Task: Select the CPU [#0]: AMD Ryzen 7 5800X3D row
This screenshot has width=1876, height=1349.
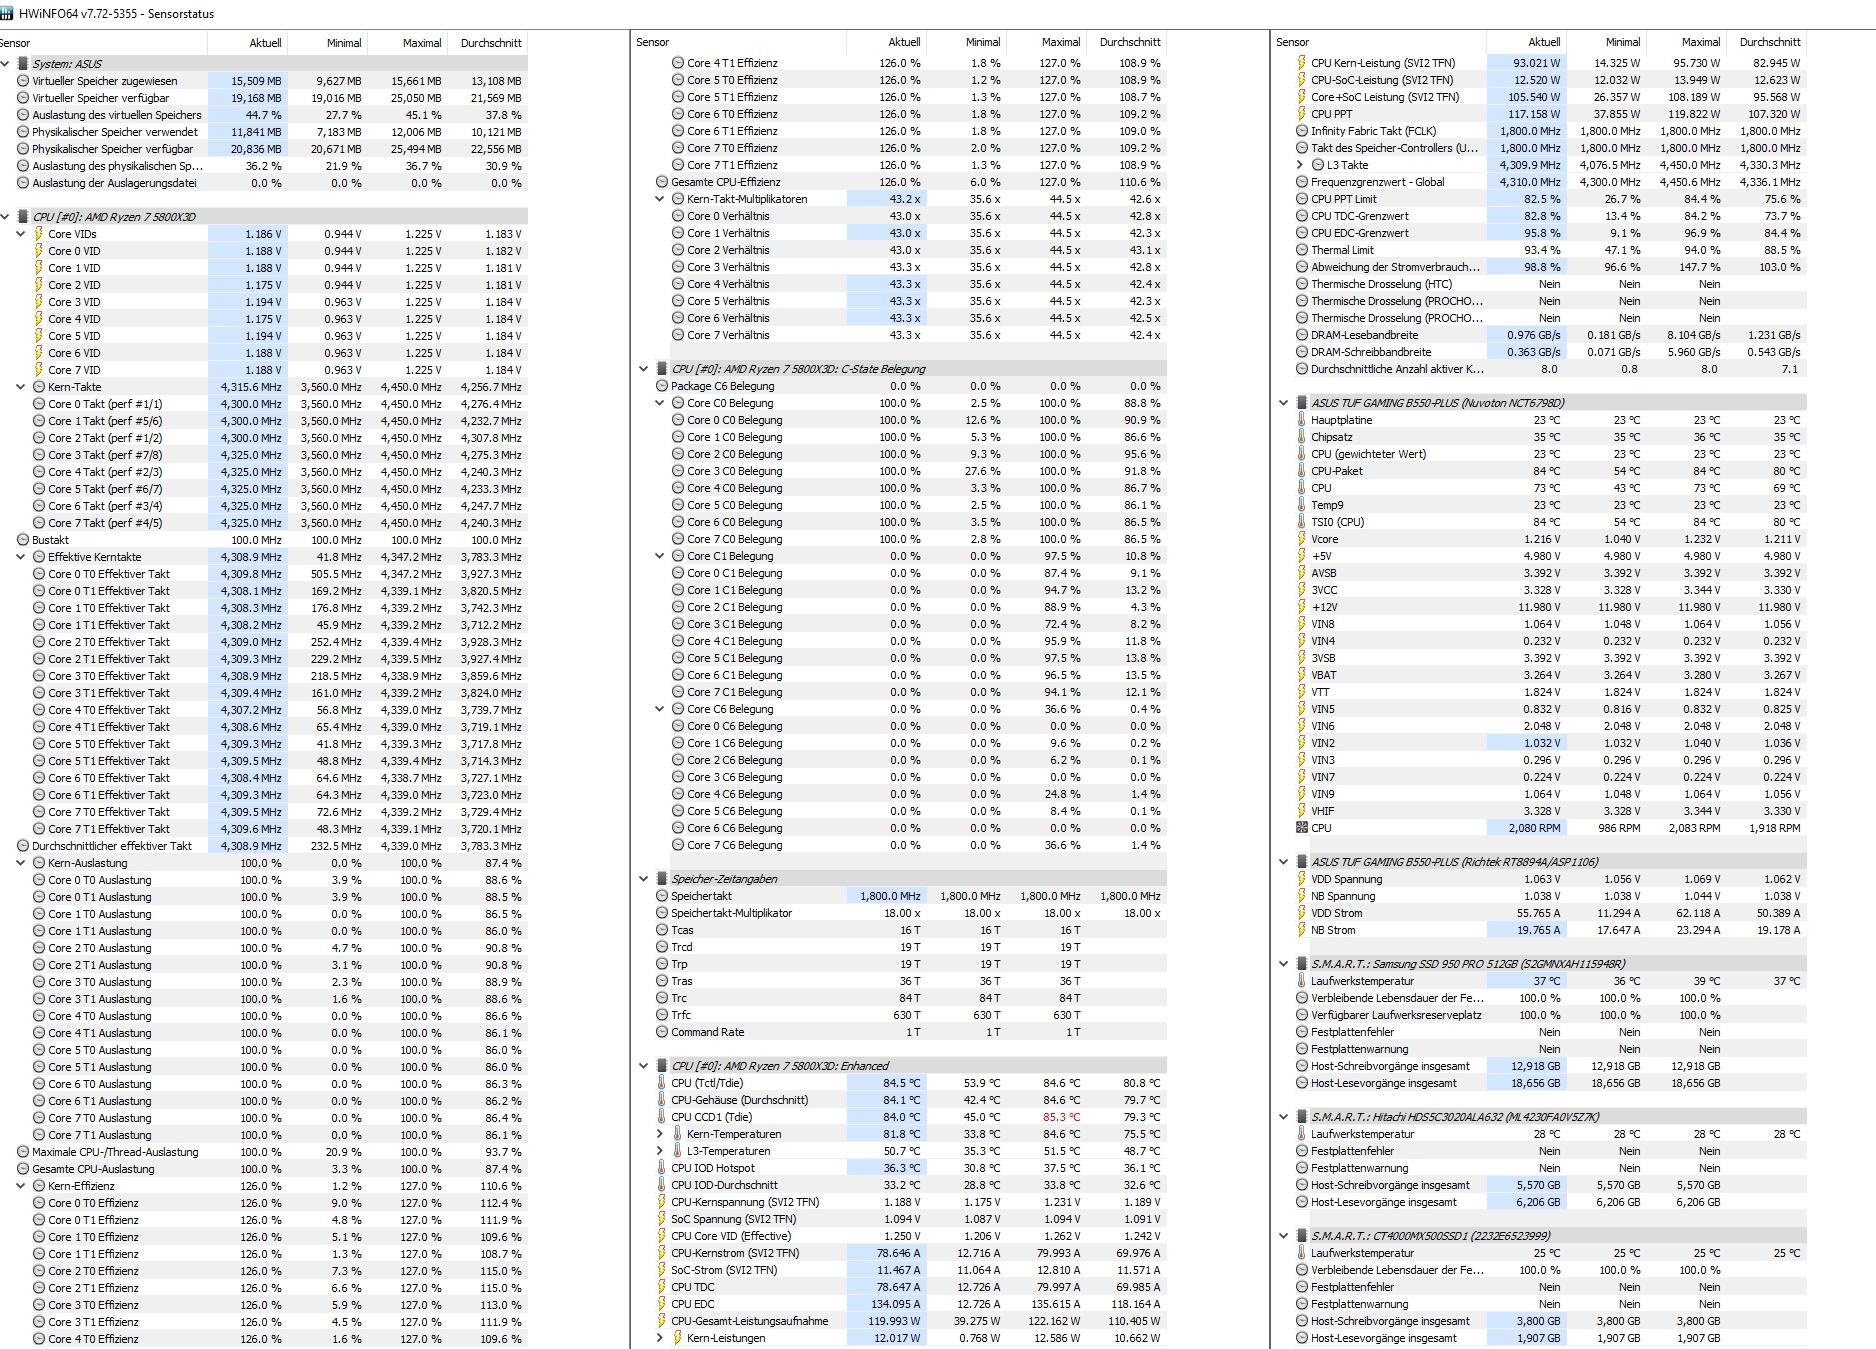Action: point(264,217)
